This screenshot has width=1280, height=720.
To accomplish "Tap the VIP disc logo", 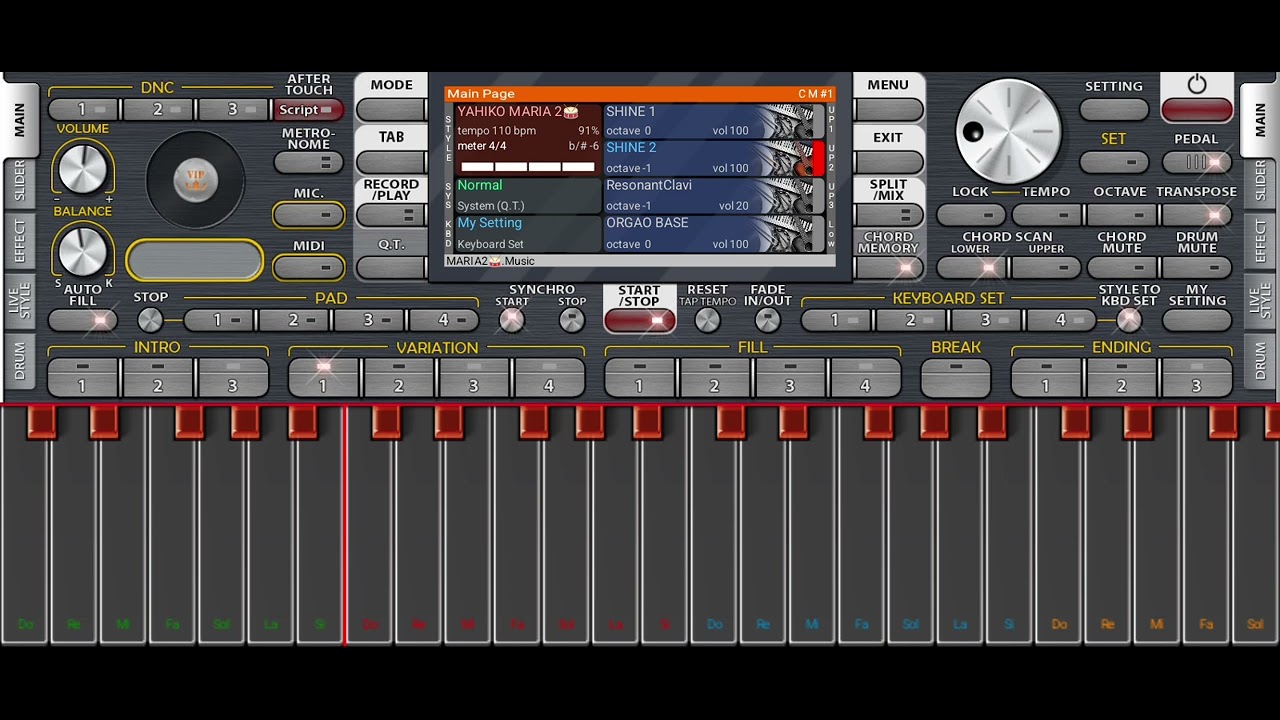I will pos(196,181).
